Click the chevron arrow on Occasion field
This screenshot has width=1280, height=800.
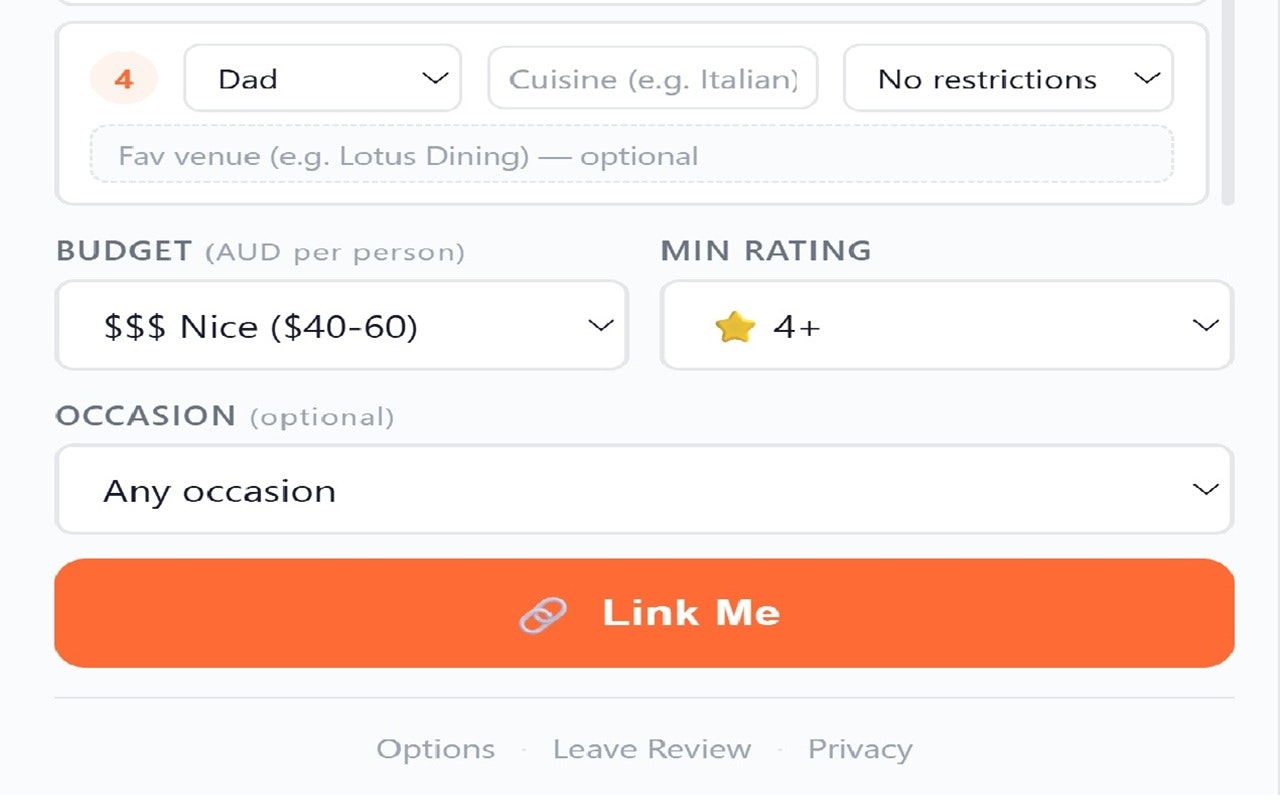pyautogui.click(x=1206, y=490)
